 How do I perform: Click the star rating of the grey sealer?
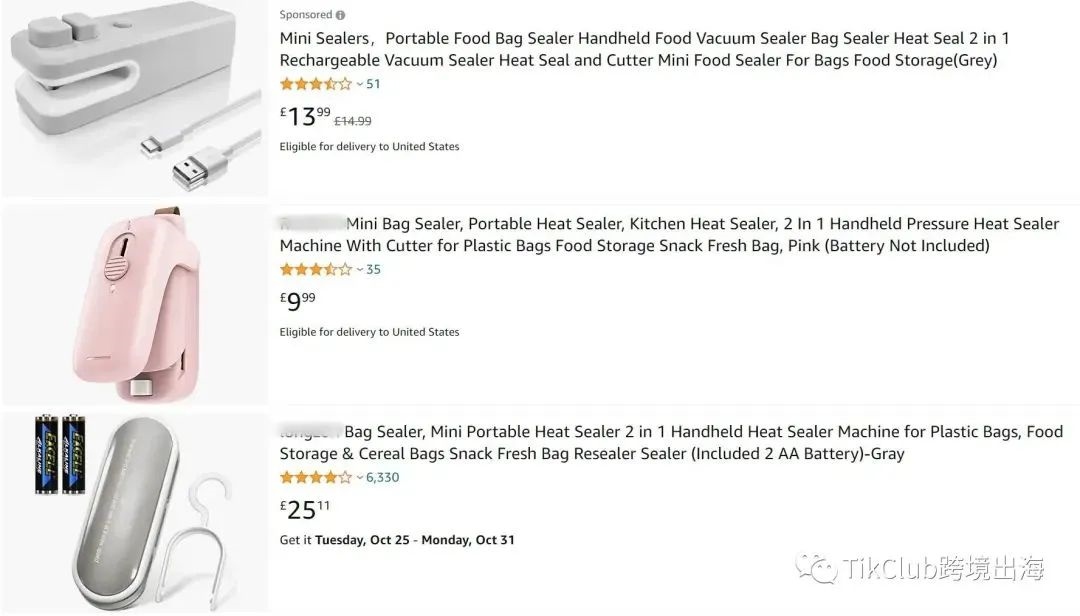(315, 84)
